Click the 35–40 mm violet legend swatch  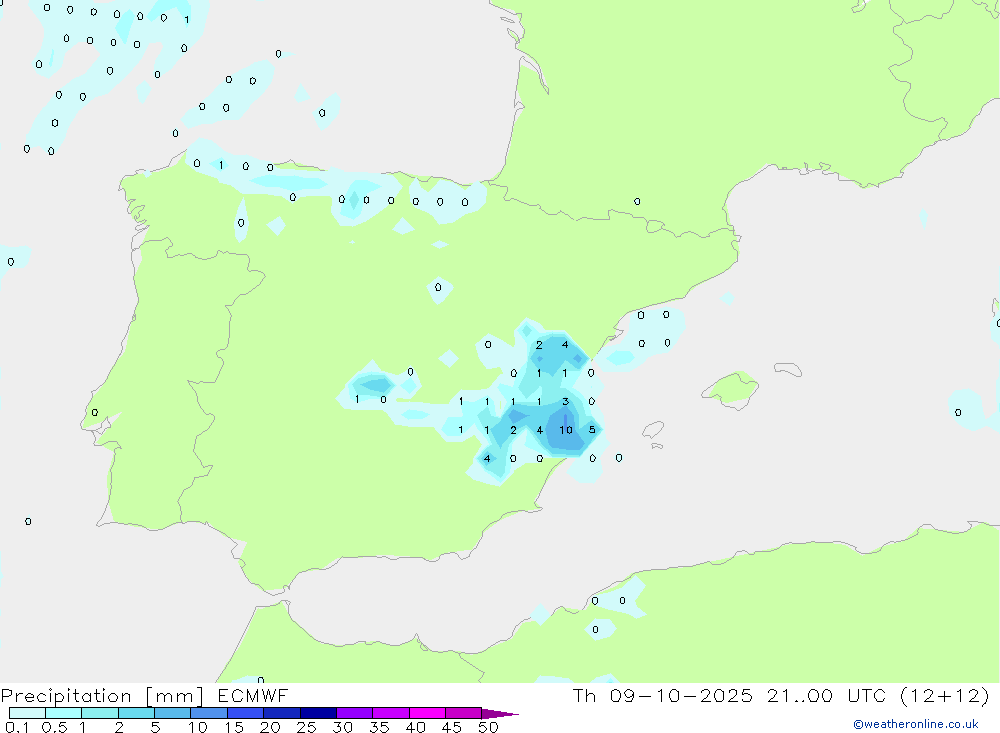[x=390, y=713]
